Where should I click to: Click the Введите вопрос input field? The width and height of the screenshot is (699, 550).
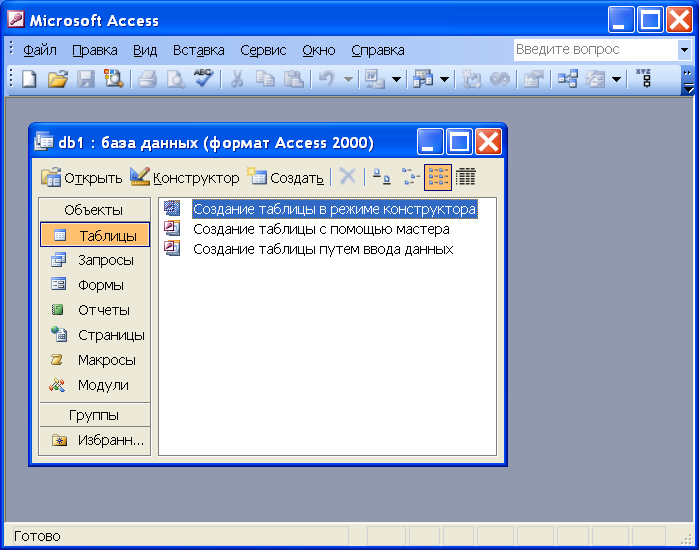[596, 49]
